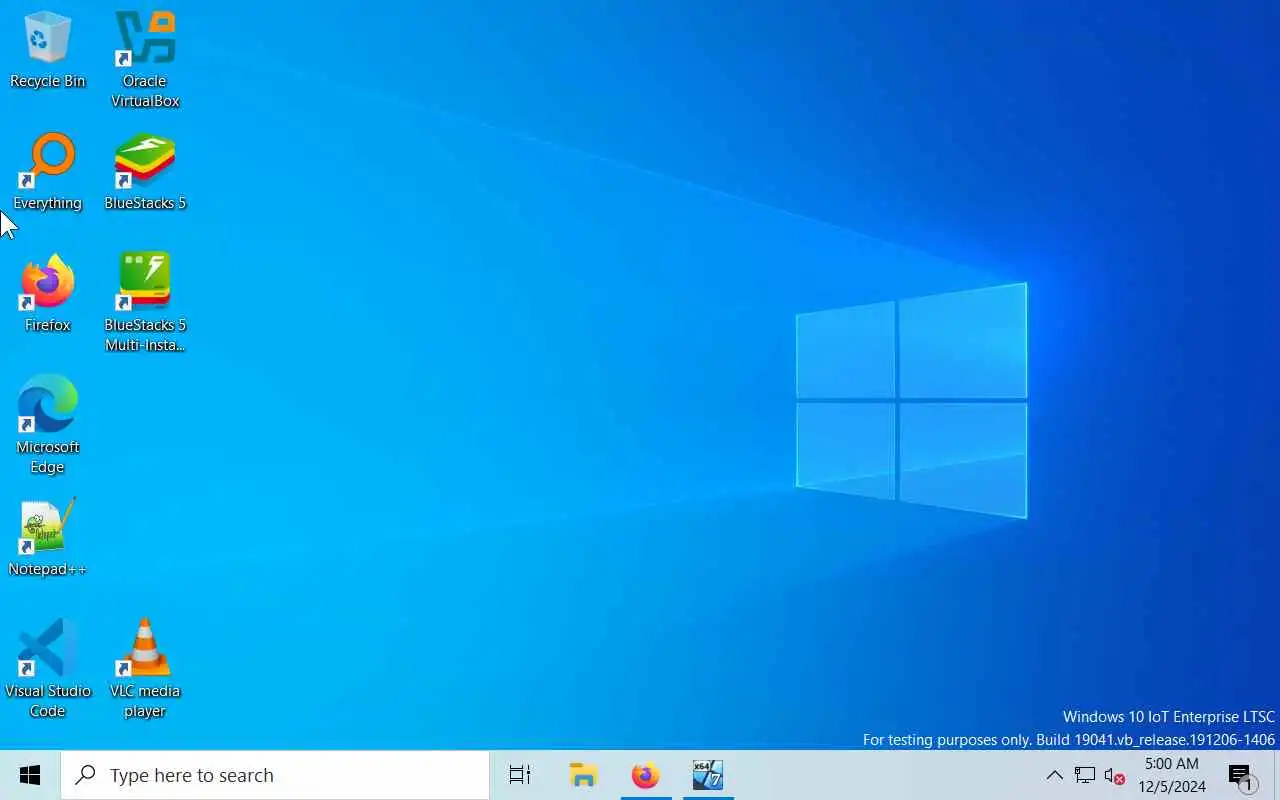Select the Microsoft Edge desktop shortcut
This screenshot has height=800, width=1280.
point(47,426)
